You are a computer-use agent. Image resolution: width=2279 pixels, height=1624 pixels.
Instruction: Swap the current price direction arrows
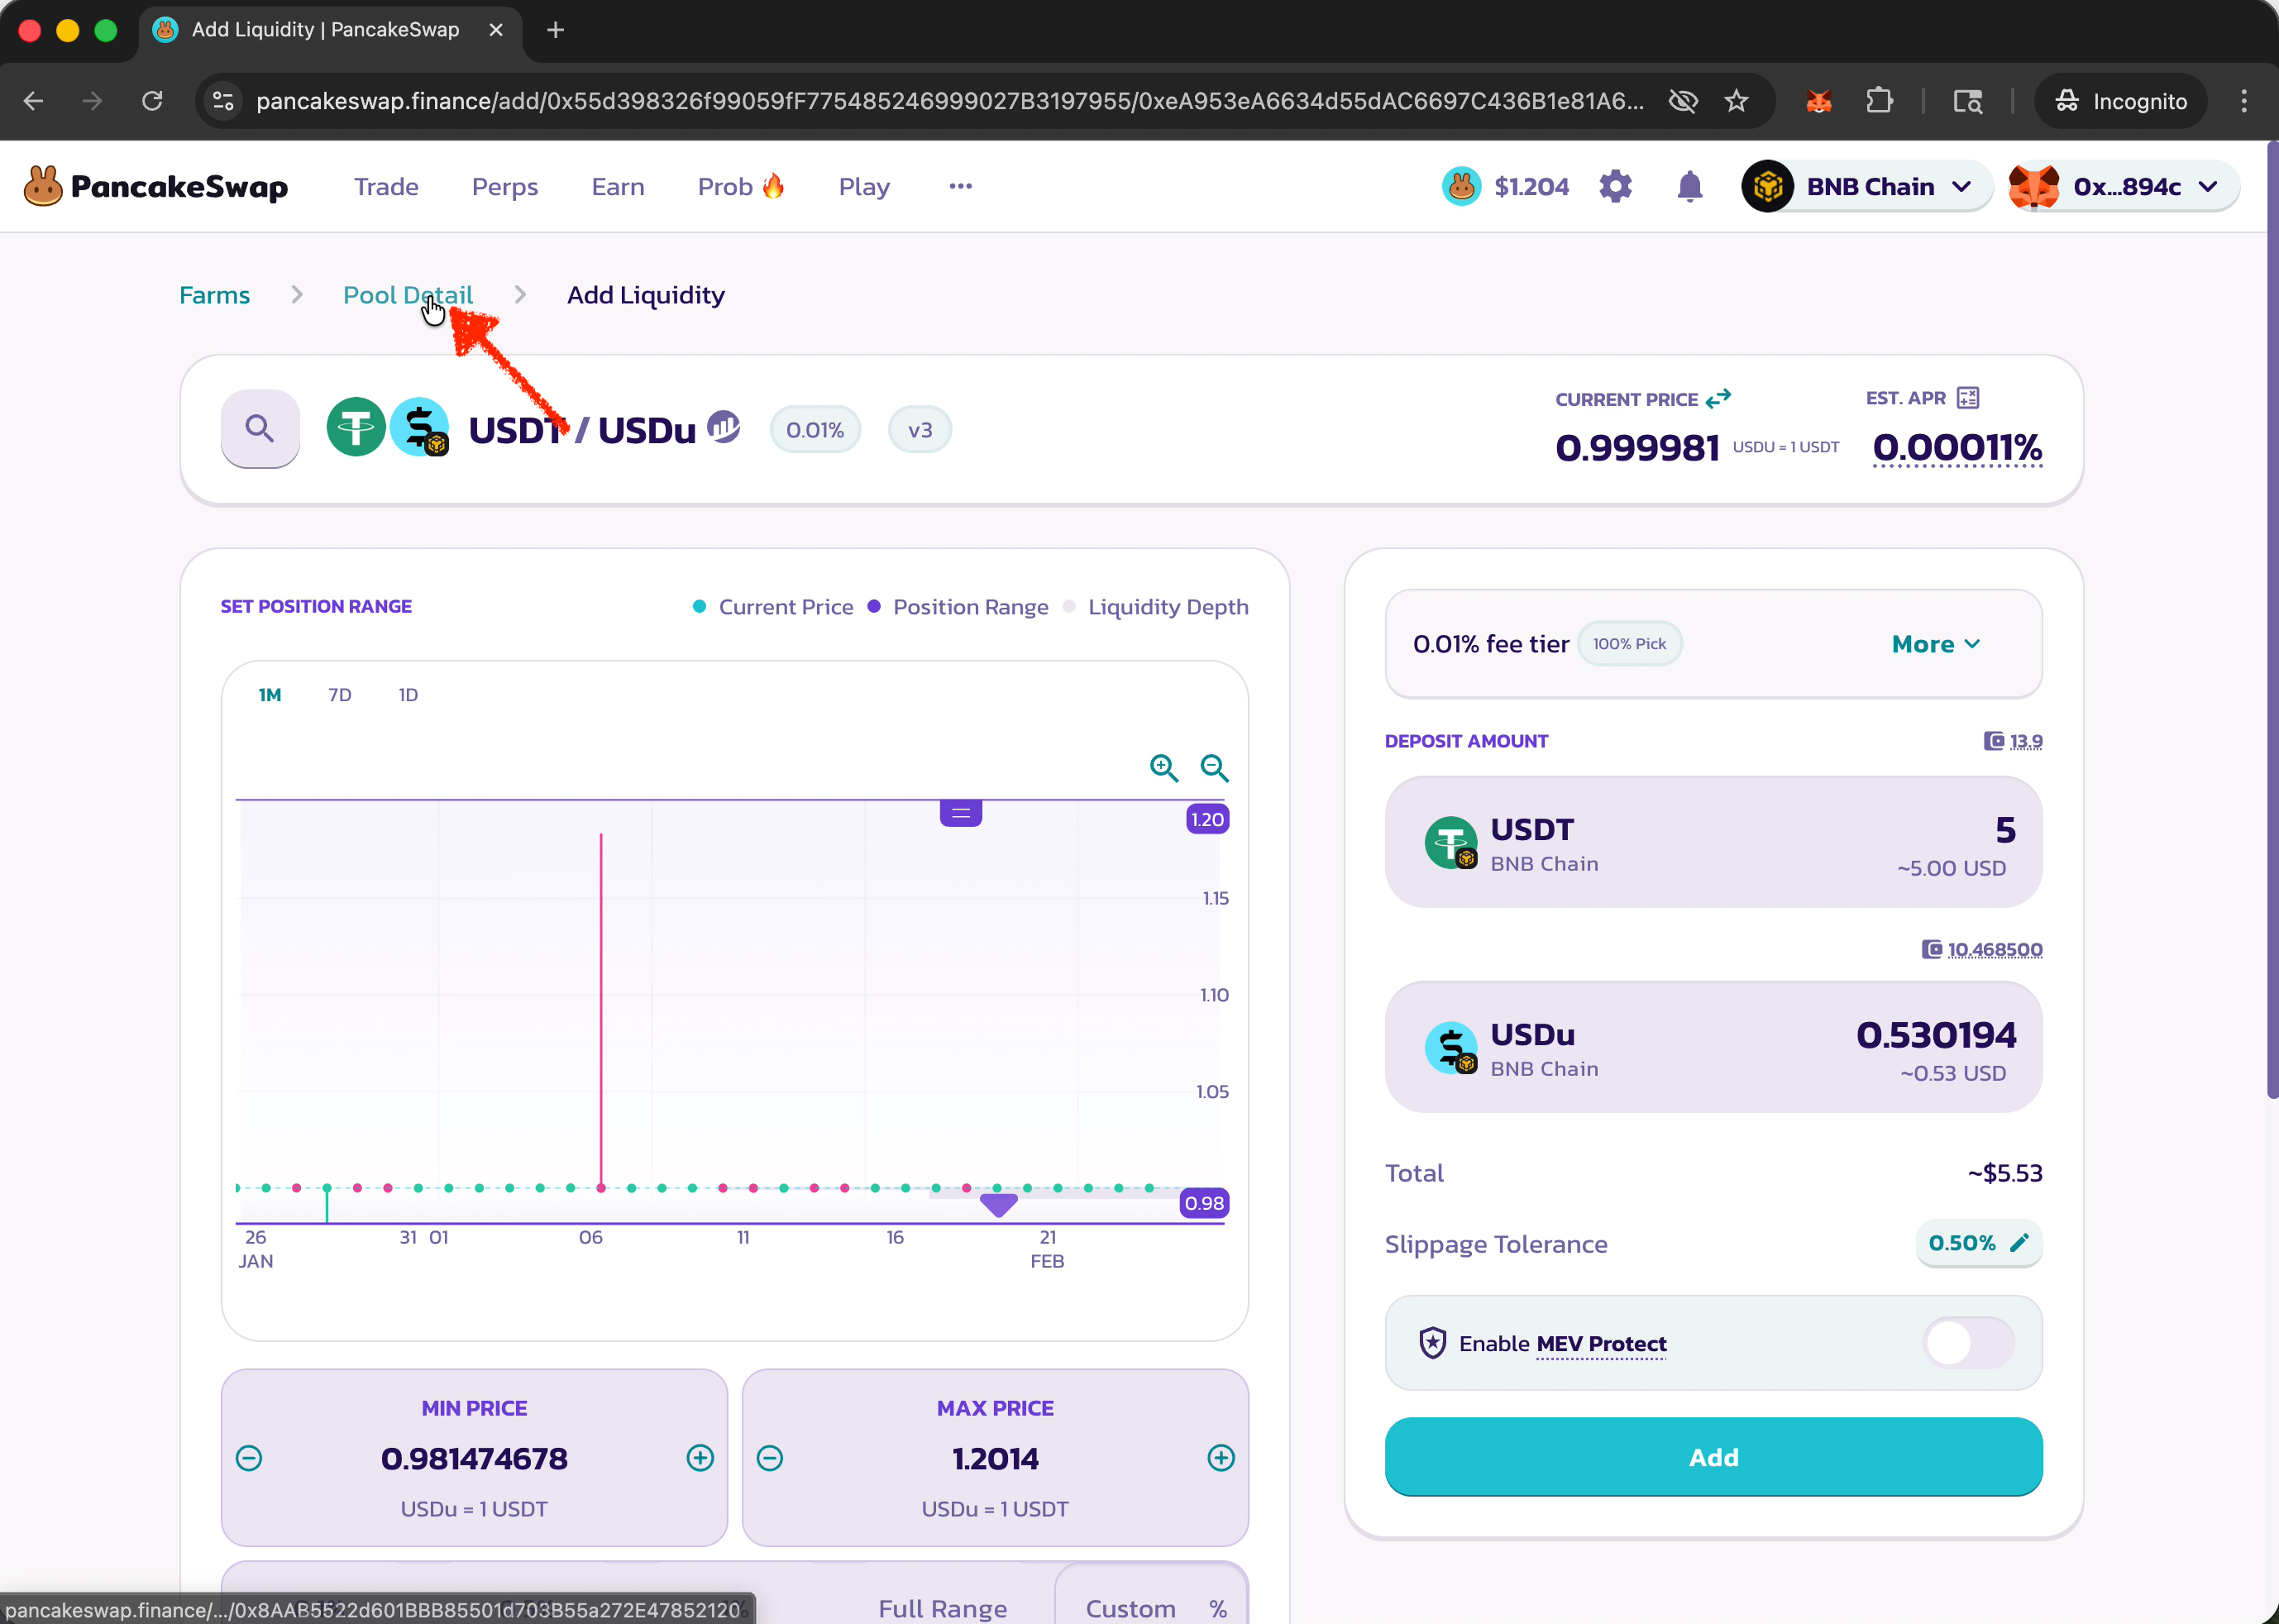1718,399
